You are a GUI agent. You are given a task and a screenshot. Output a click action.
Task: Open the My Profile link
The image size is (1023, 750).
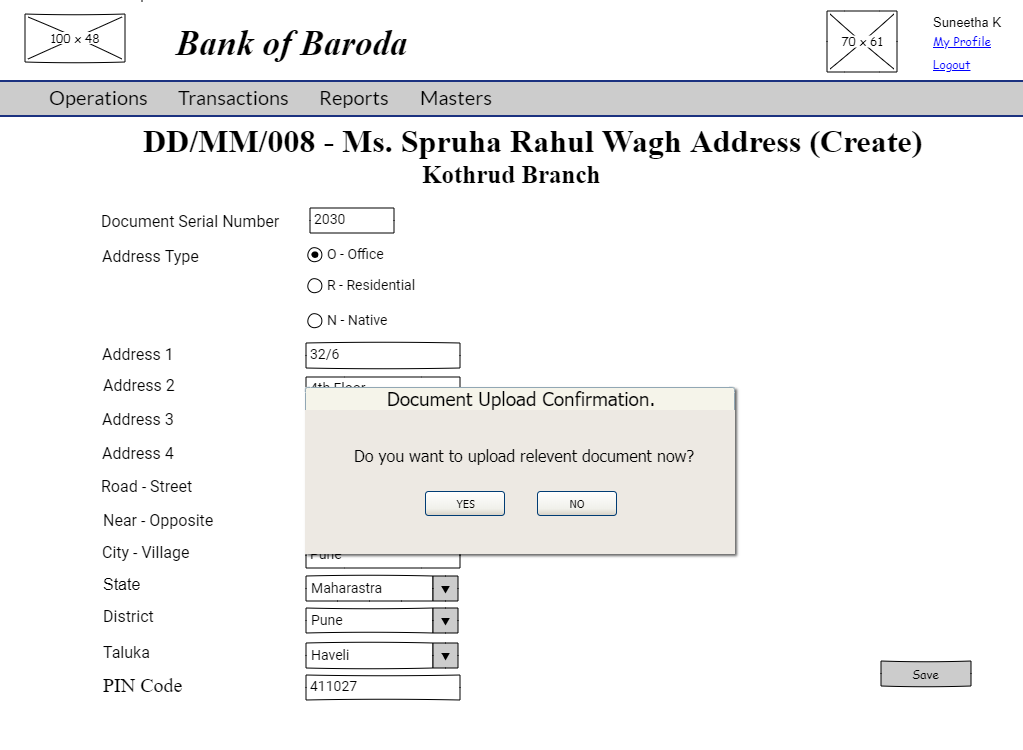click(x=961, y=42)
